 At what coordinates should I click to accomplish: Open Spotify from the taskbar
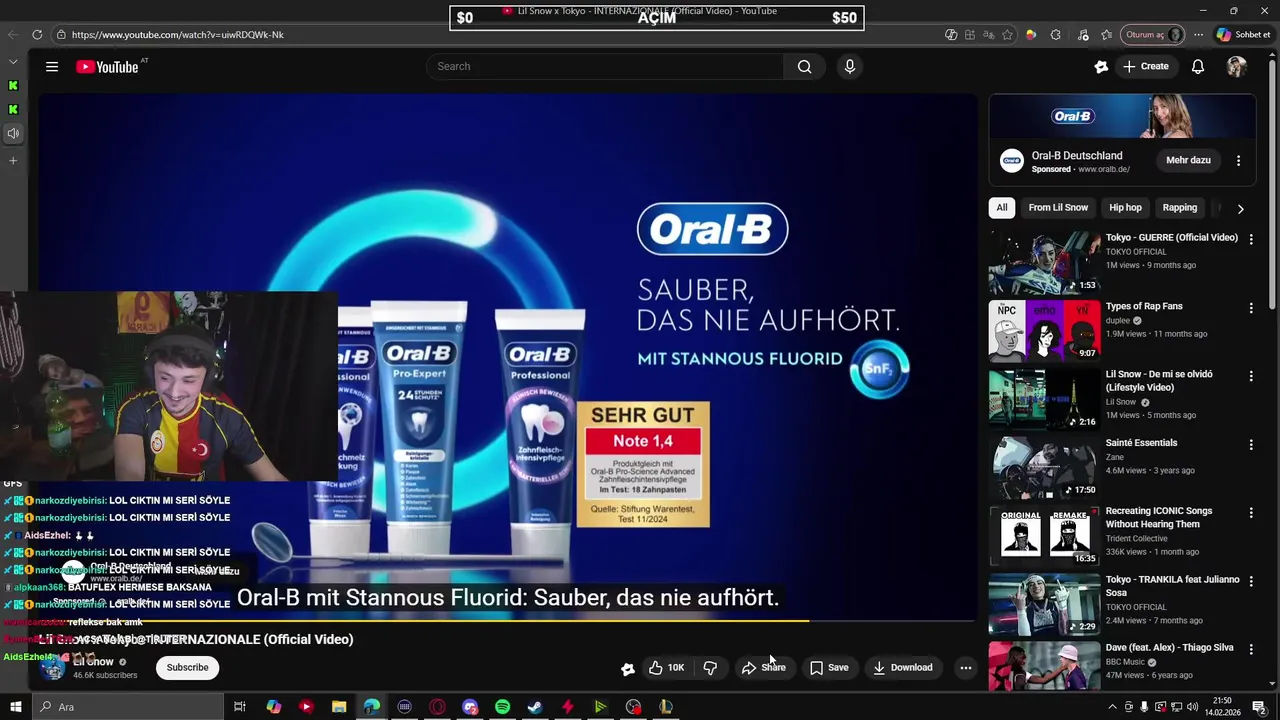point(502,707)
